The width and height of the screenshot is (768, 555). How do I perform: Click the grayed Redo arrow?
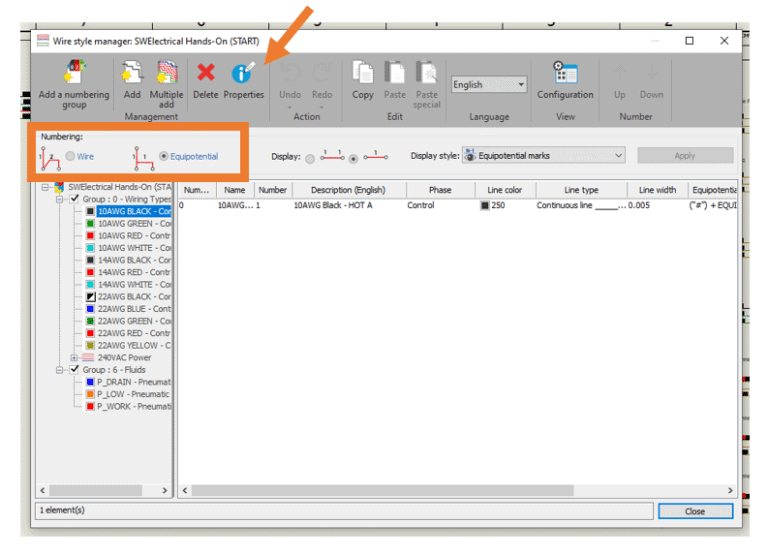(322, 72)
